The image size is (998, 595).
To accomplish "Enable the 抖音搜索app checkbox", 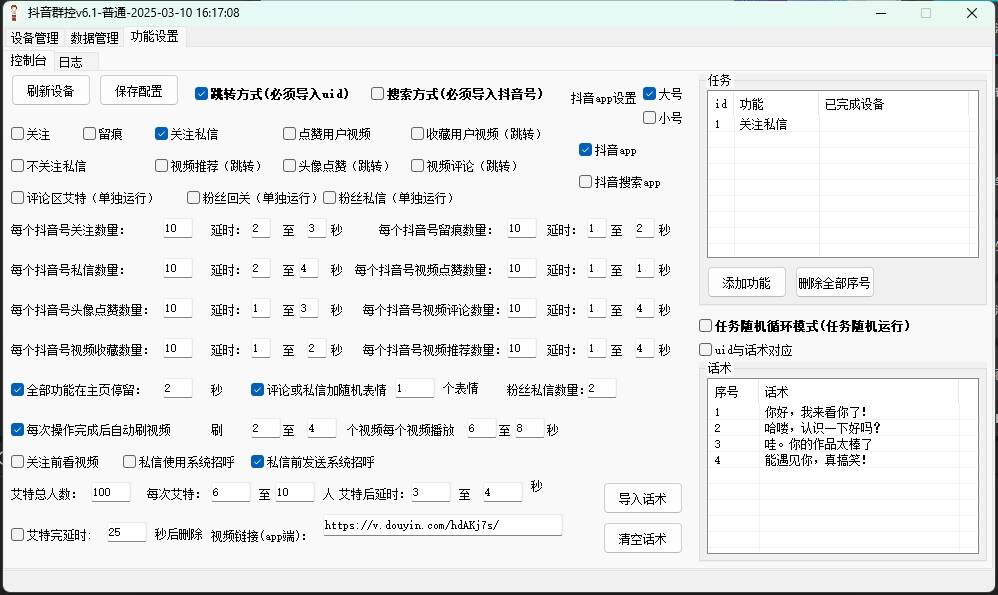I will click(x=585, y=181).
